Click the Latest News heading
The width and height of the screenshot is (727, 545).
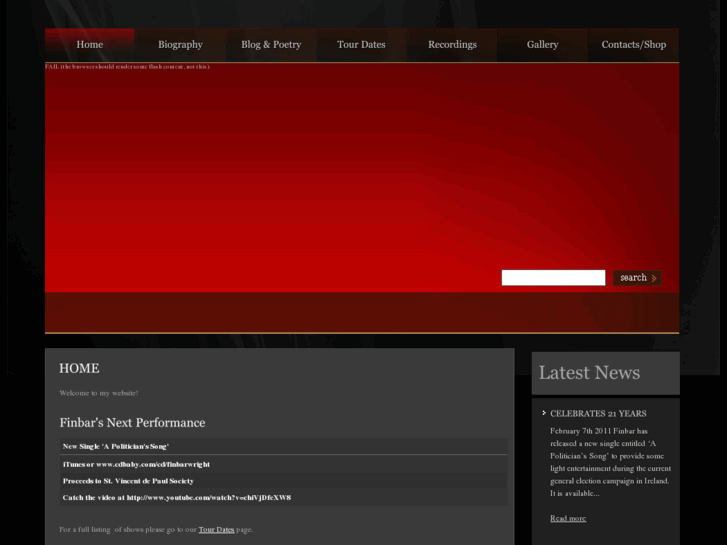point(589,372)
